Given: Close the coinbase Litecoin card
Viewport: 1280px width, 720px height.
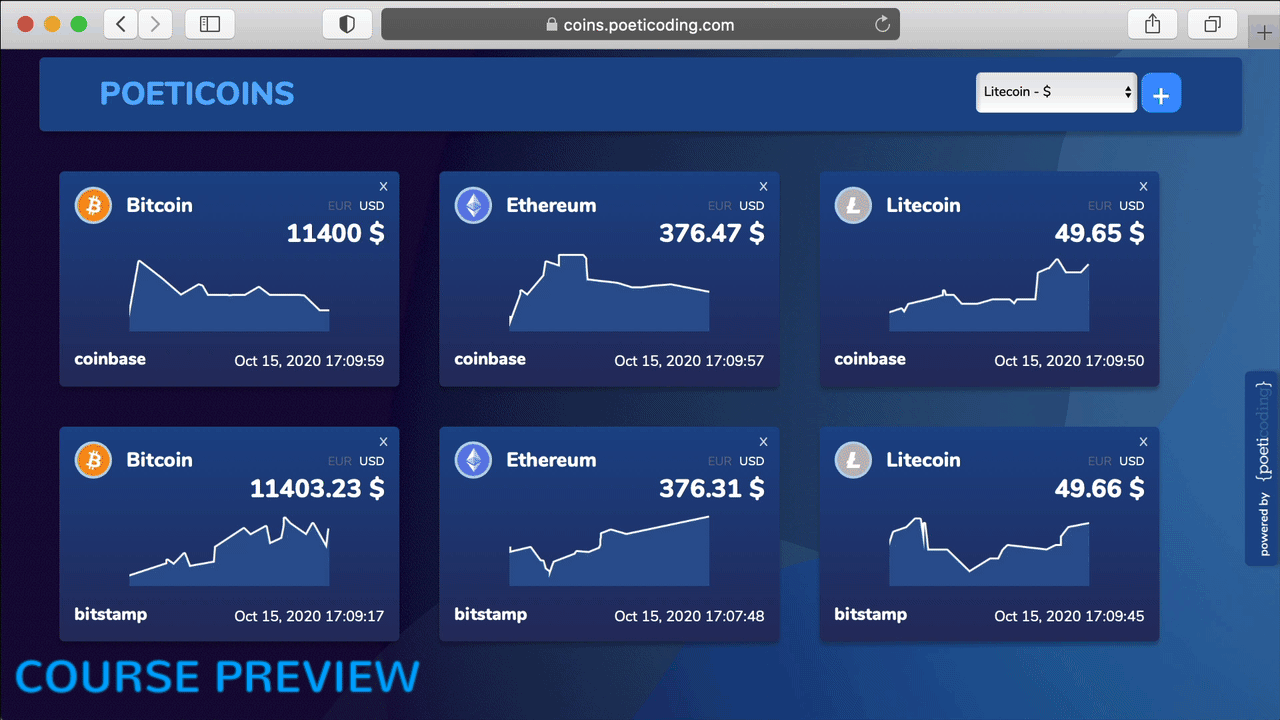Looking at the screenshot, I should tap(1143, 186).
